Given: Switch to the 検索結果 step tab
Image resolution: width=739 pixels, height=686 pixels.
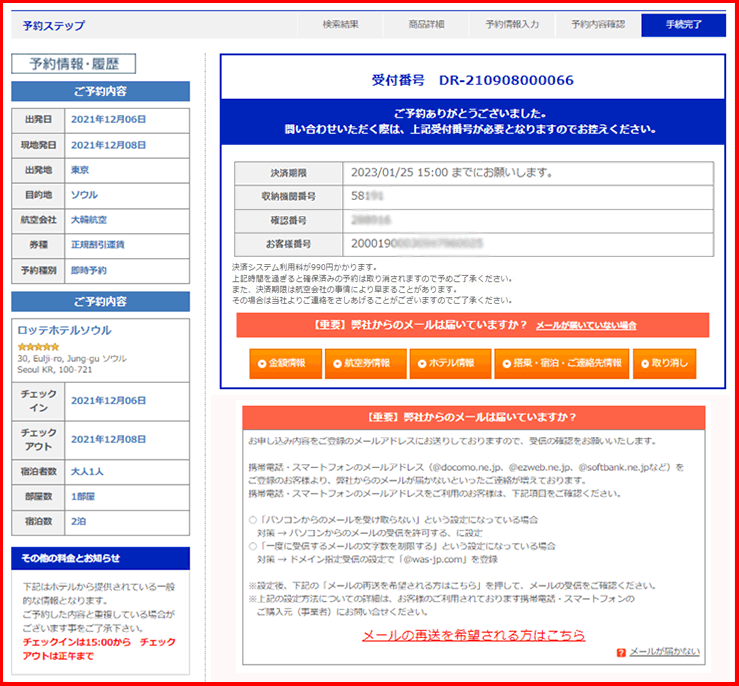Looking at the screenshot, I should (x=341, y=25).
